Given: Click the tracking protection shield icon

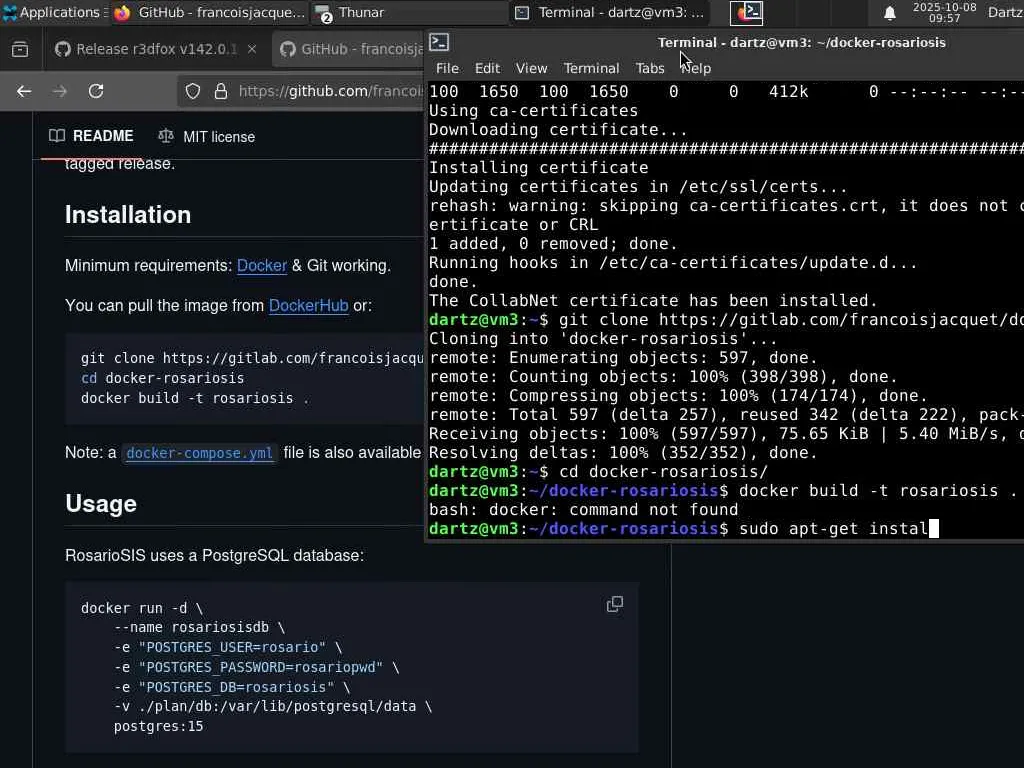Looking at the screenshot, I should coord(193,91).
